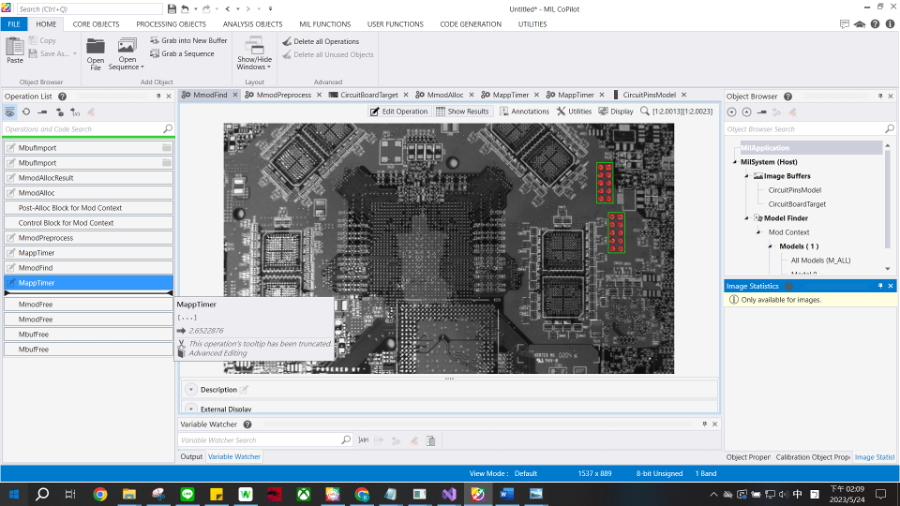Click the collapse-all icon in Operation List toolbar

point(42,112)
